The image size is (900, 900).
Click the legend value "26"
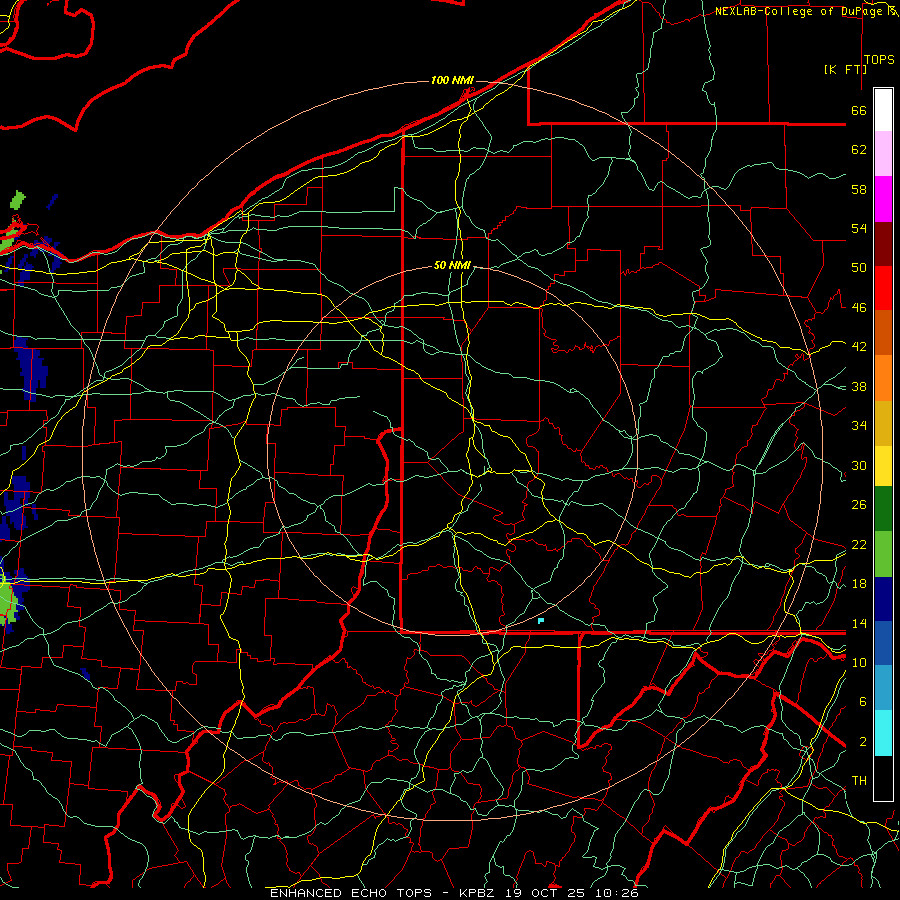point(859,505)
